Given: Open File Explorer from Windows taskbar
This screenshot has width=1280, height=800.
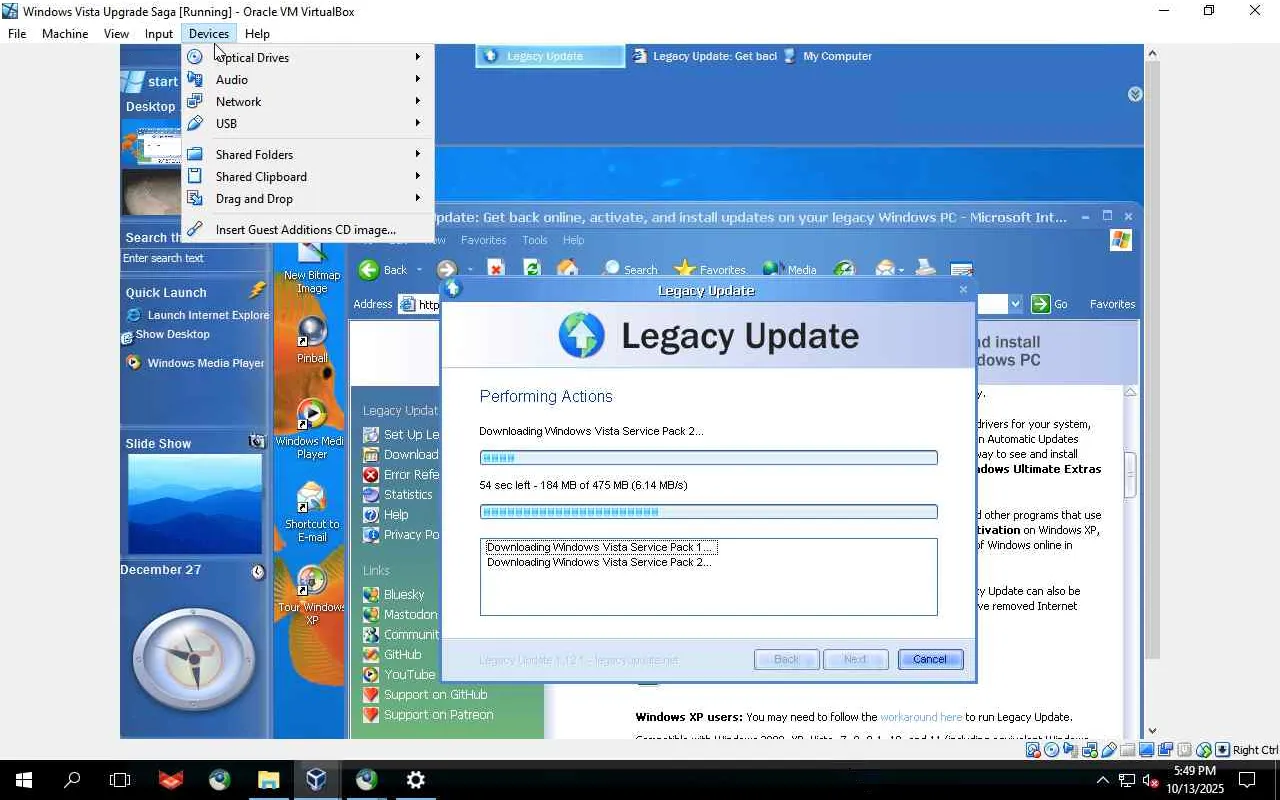Looking at the screenshot, I should [x=268, y=780].
